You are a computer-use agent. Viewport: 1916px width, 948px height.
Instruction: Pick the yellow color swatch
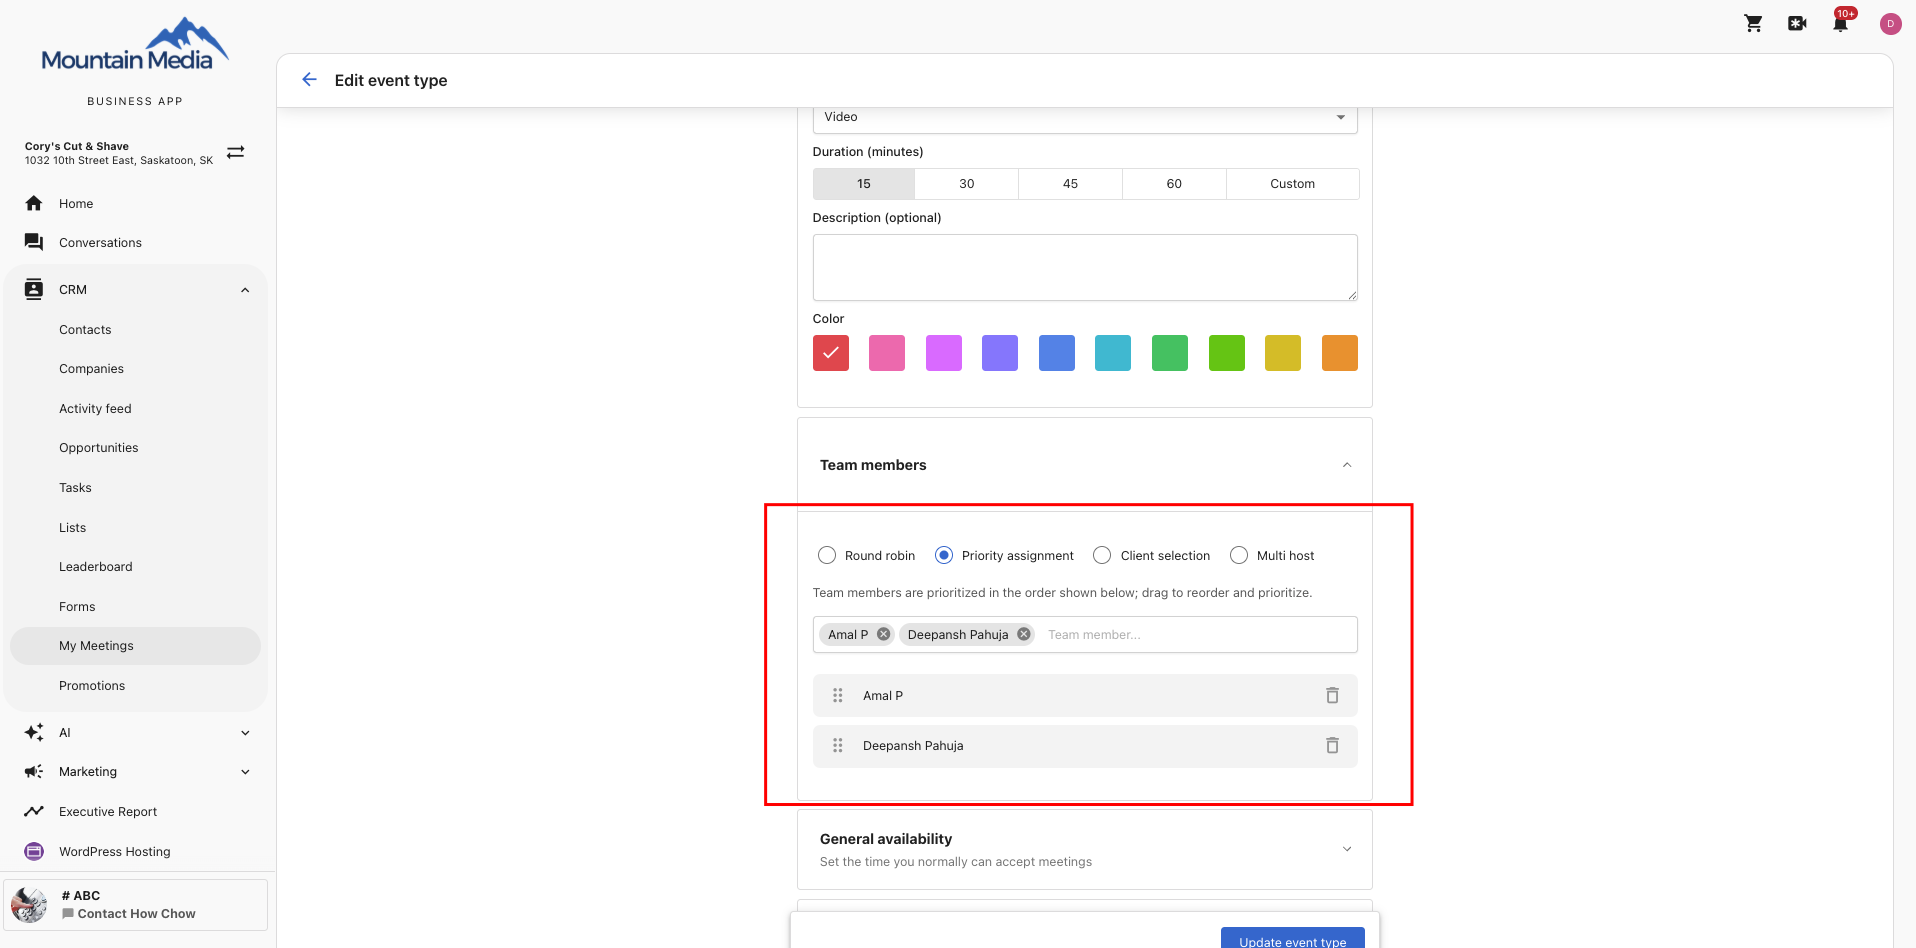[x=1283, y=353]
